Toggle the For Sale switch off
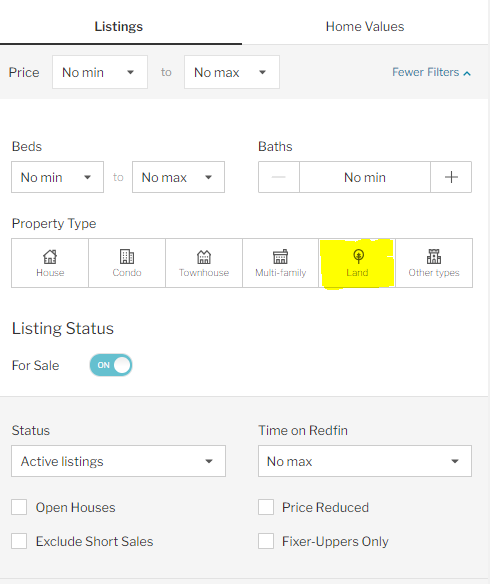The height and width of the screenshot is (584, 490). [x=111, y=365]
